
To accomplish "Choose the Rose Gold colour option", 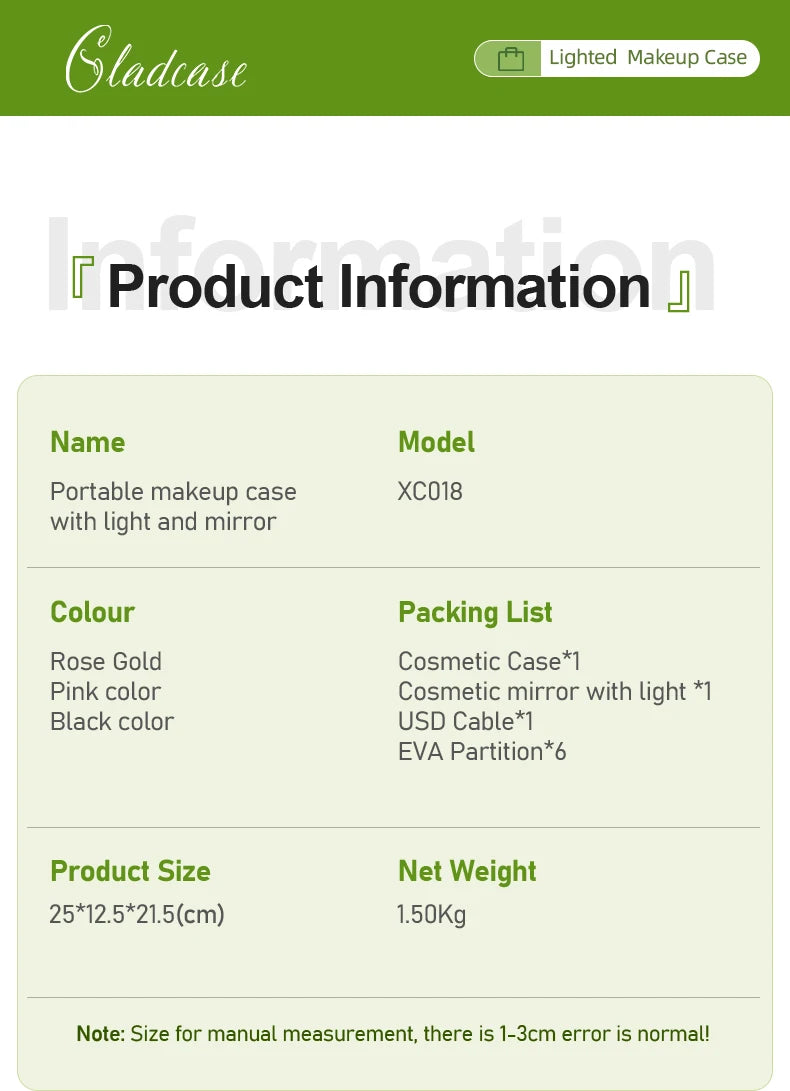I will point(106,662).
